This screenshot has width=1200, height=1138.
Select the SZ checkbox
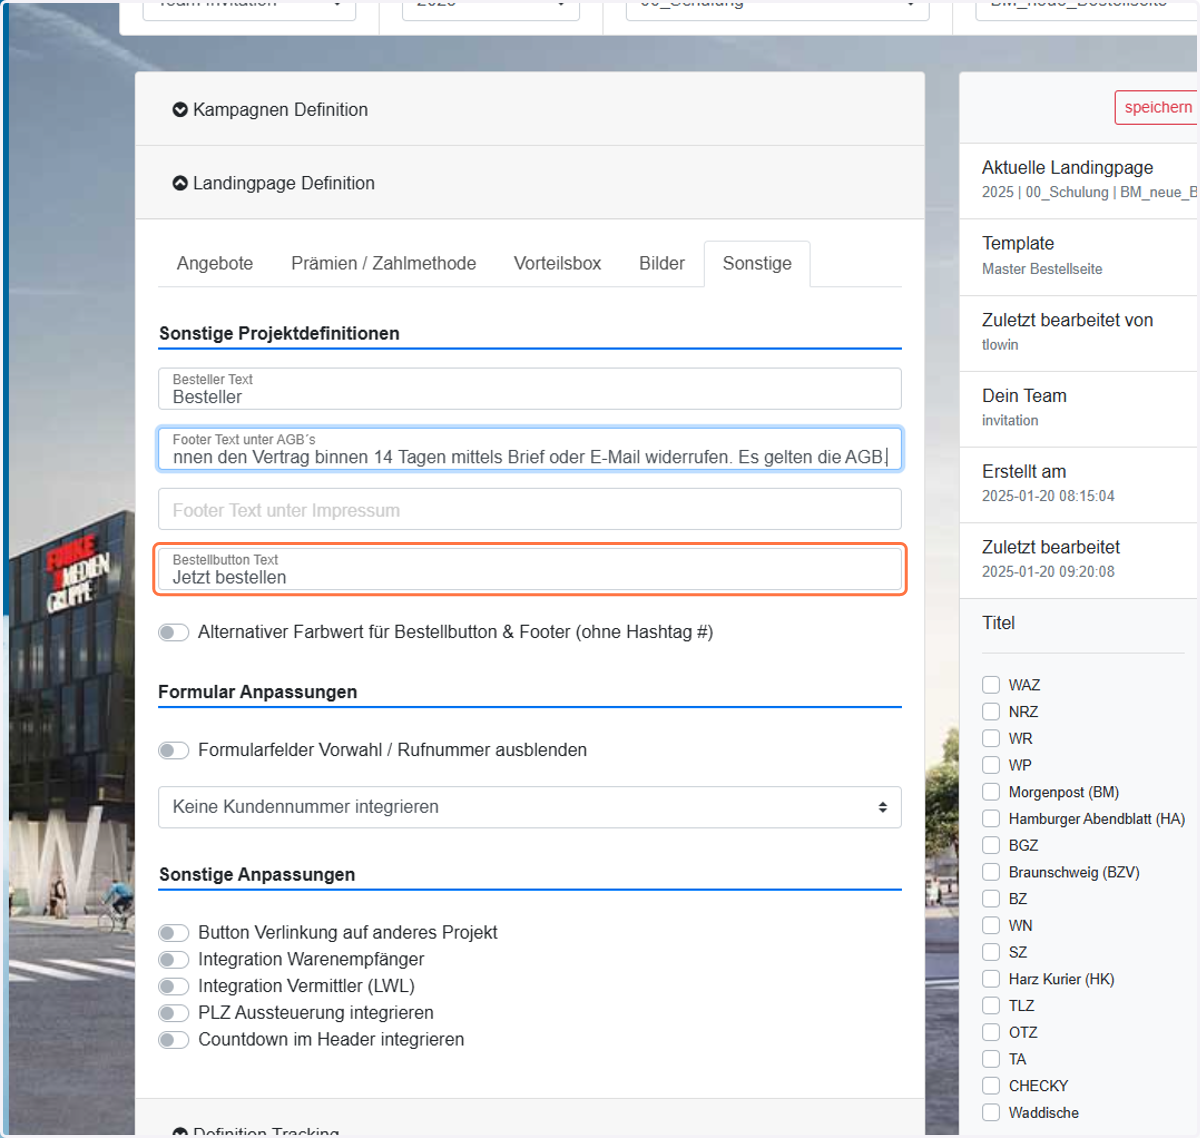pyautogui.click(x=991, y=952)
